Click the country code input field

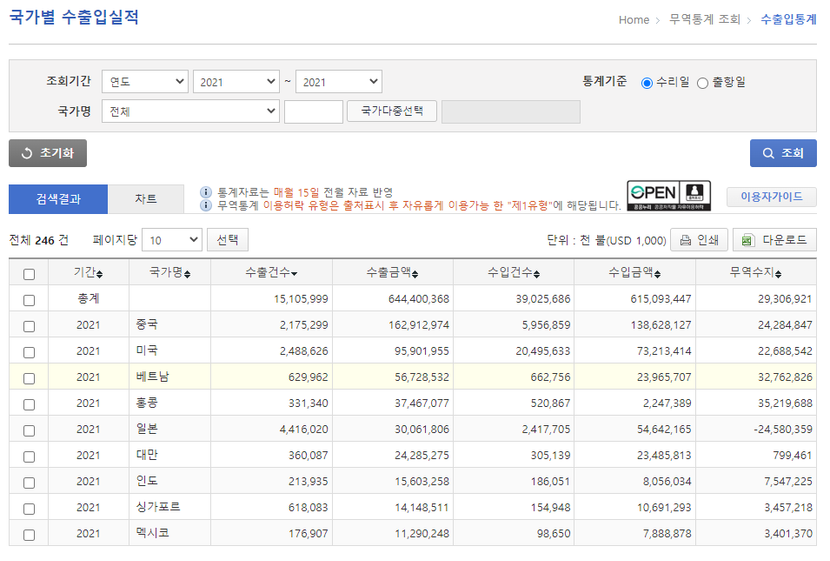point(313,112)
